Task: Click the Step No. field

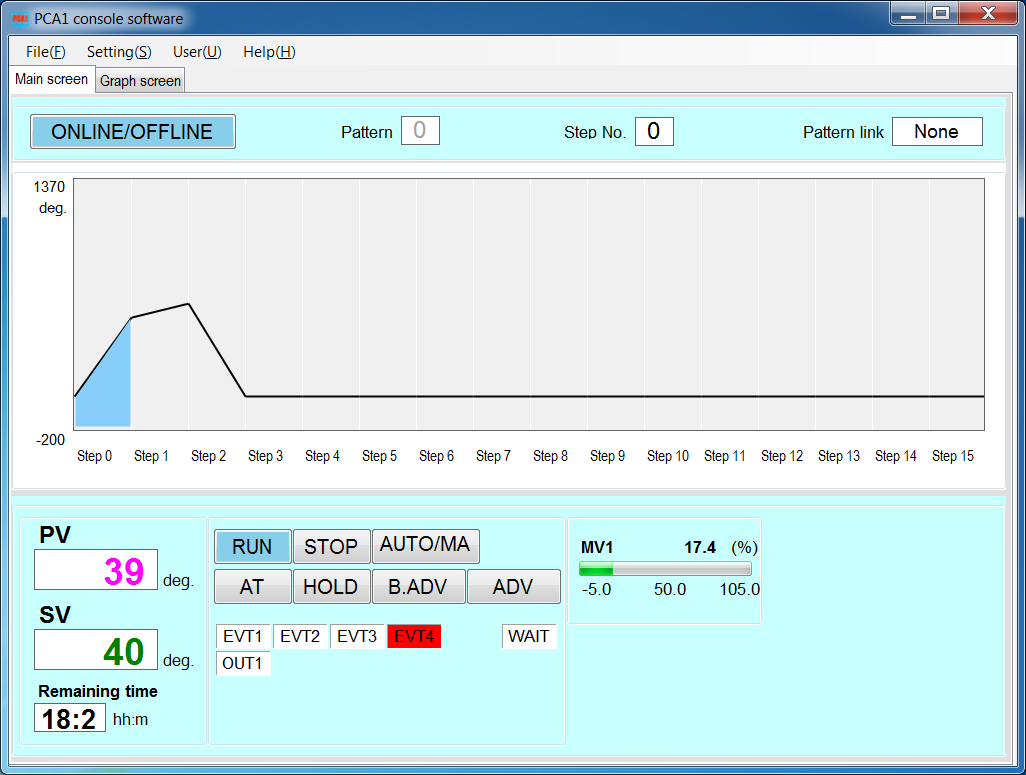Action: [x=654, y=131]
